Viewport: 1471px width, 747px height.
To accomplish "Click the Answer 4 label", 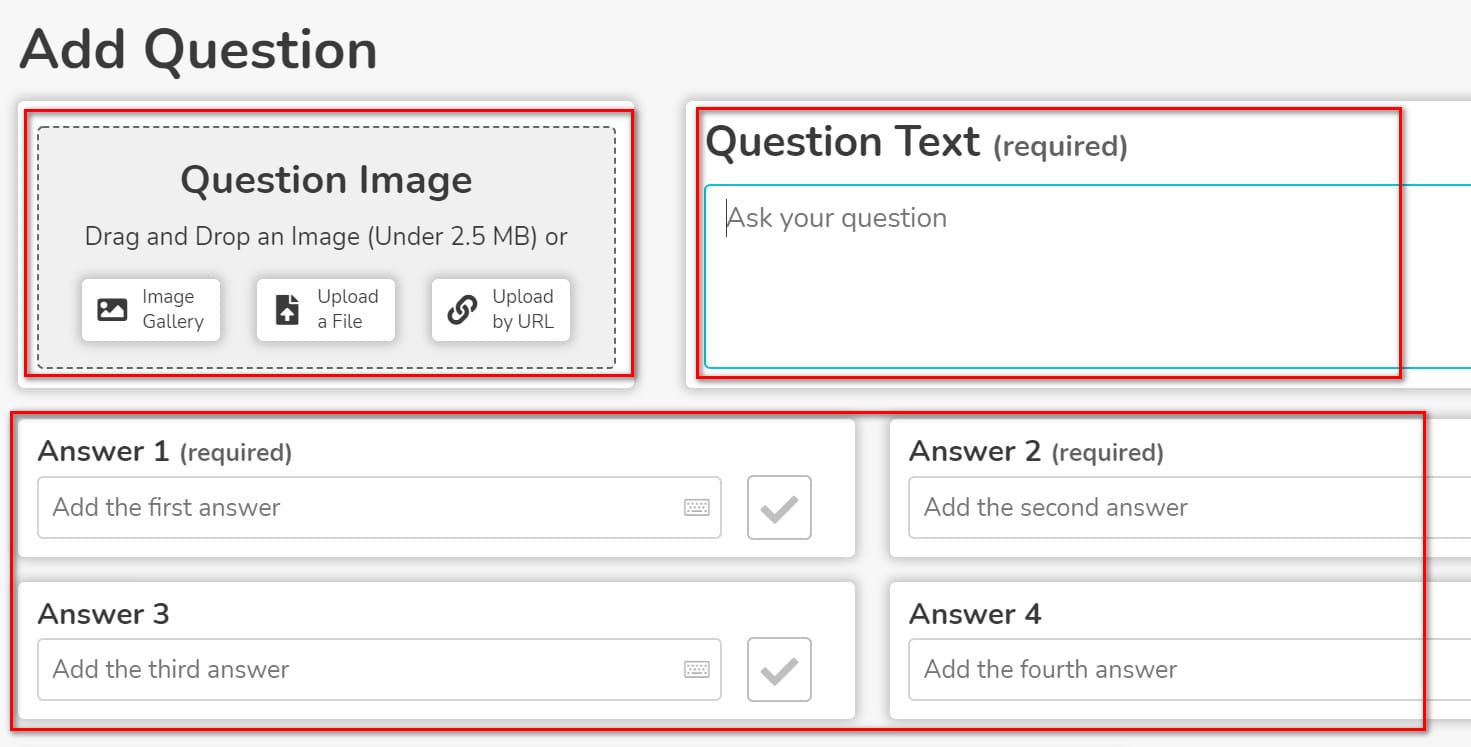I will pyautogui.click(x=975, y=614).
